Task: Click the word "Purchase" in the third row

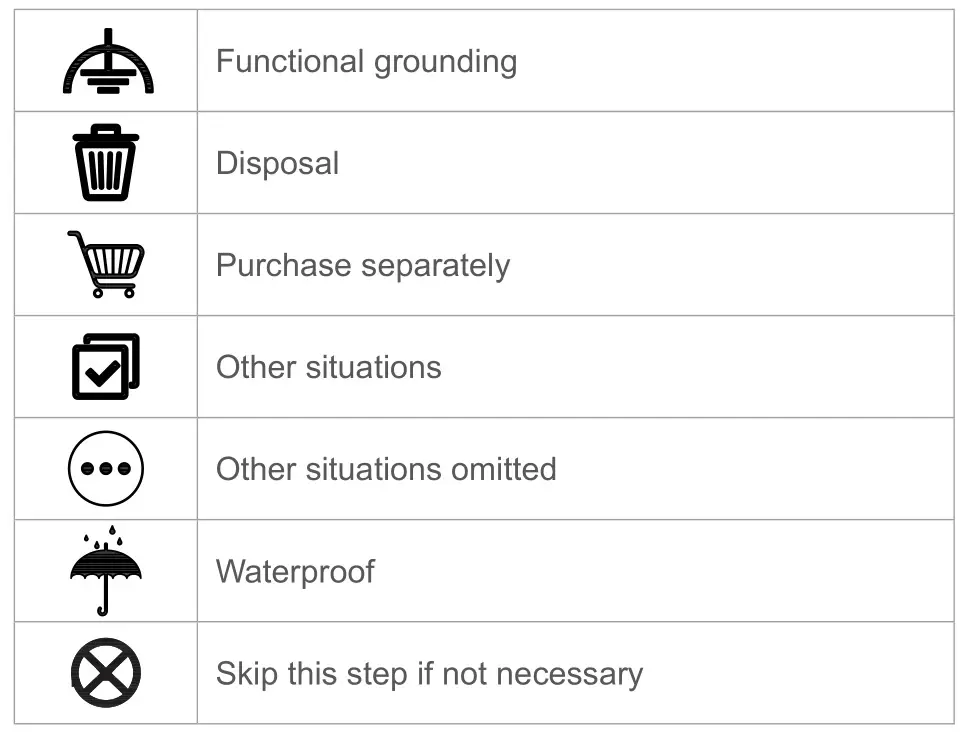Action: point(283,266)
